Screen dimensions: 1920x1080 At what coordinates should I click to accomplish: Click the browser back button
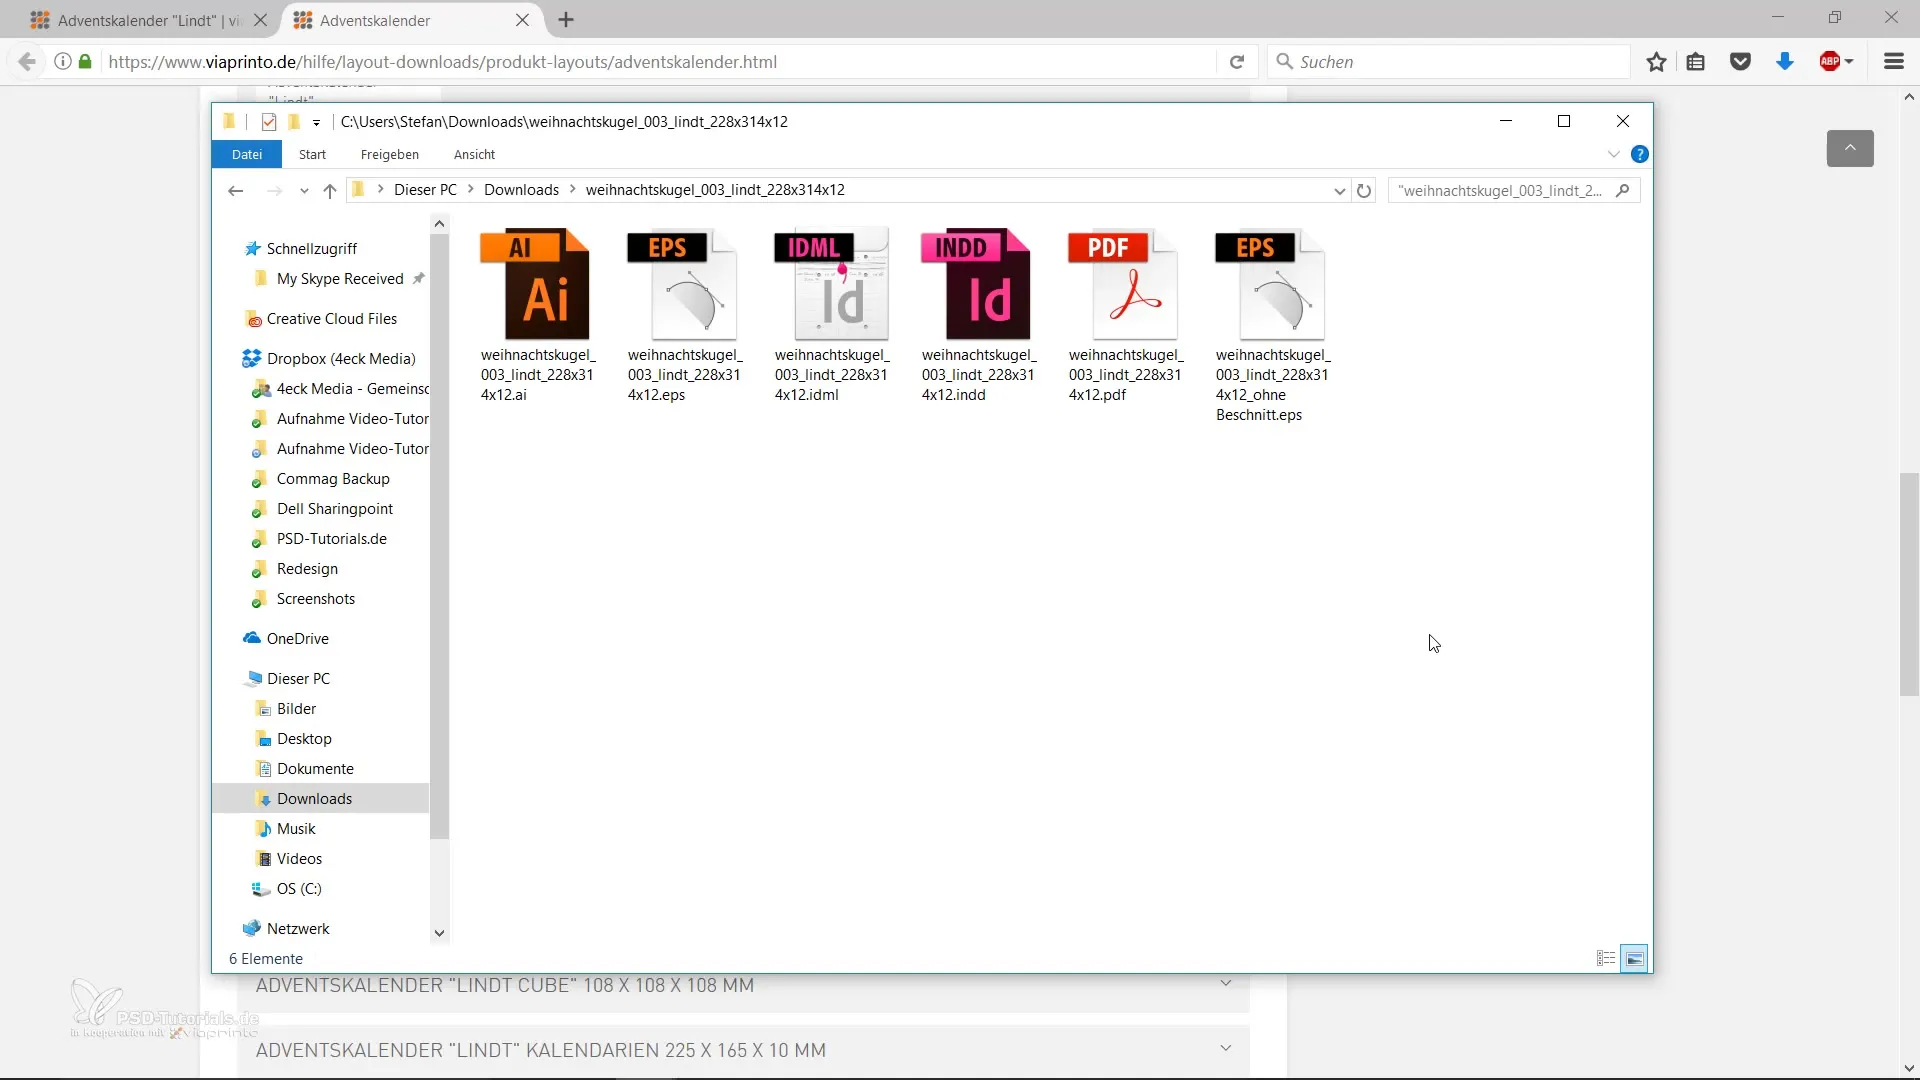tap(27, 62)
